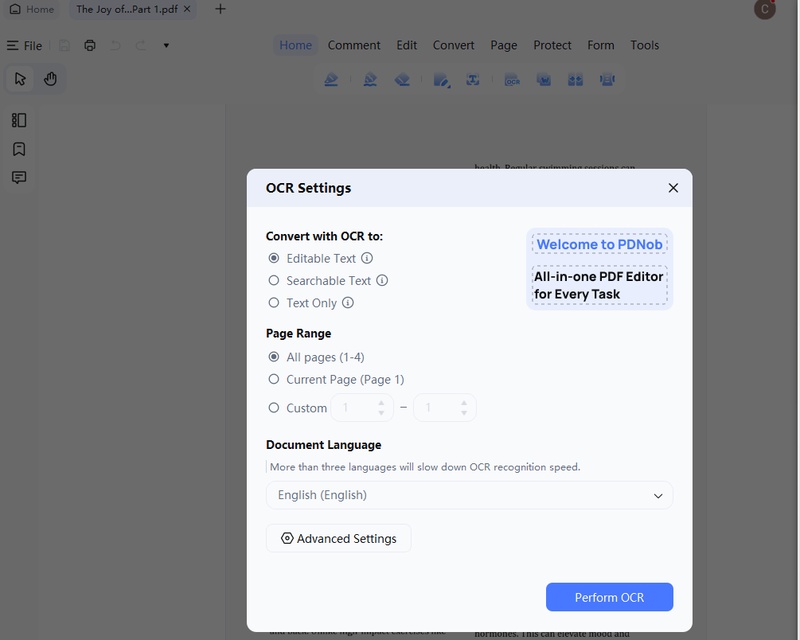Screen dimensions: 800x640
Task: Open the Edit Text tool
Action: (x=442, y=79)
